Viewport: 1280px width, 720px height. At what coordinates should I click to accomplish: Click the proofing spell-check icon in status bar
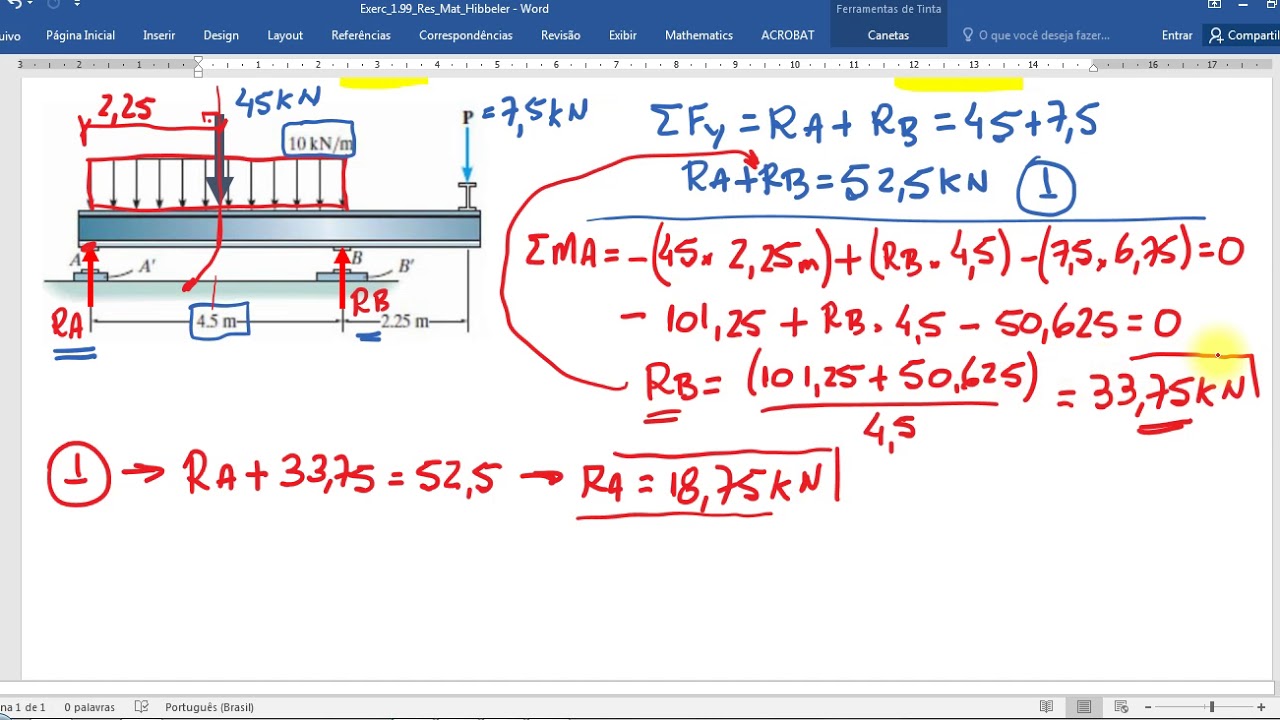click(141, 707)
